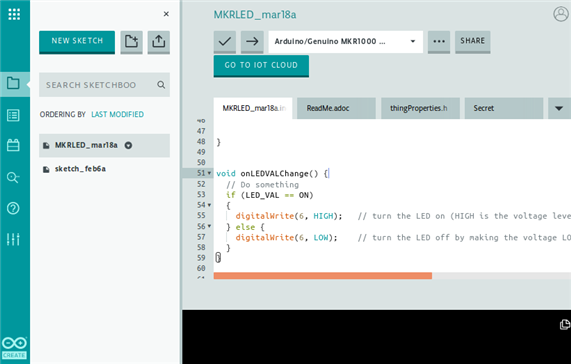Open the three-dots more options menu
The image size is (571, 364).
(439, 41)
